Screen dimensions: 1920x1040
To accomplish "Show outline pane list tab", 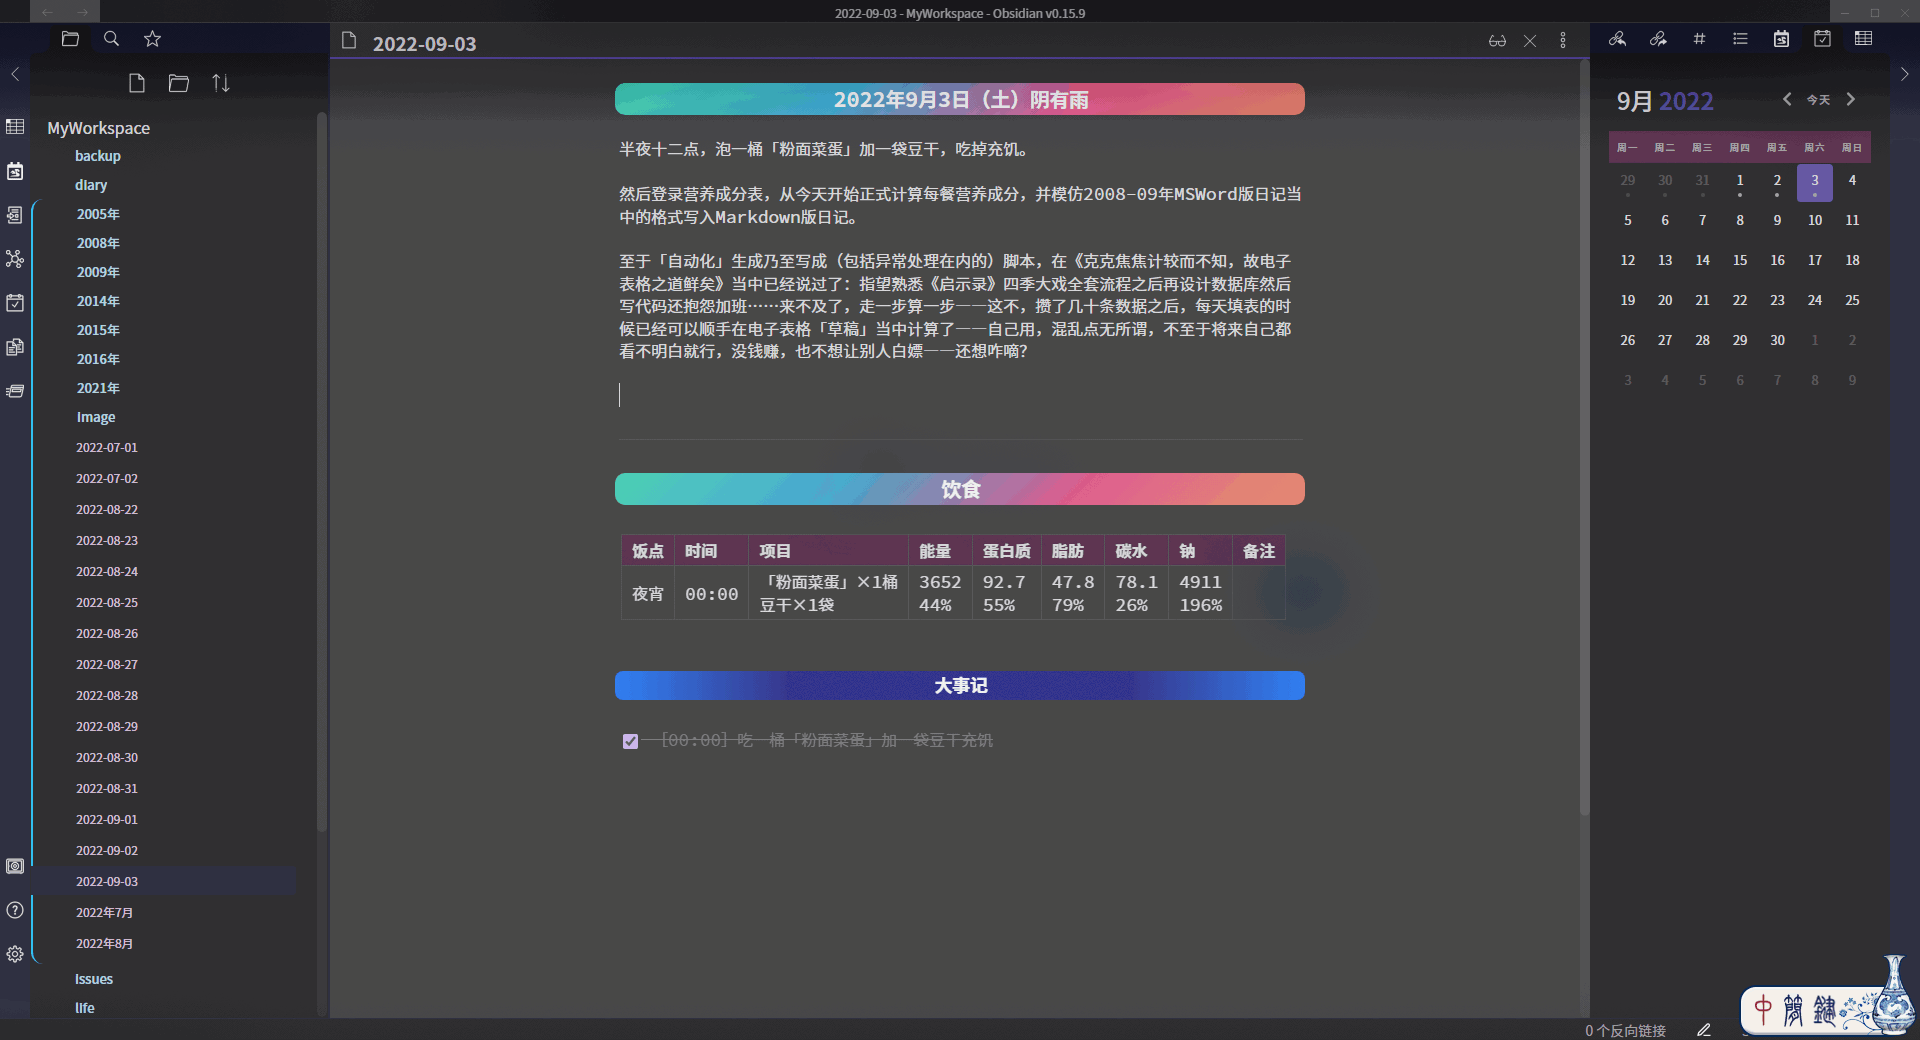I will point(1740,39).
